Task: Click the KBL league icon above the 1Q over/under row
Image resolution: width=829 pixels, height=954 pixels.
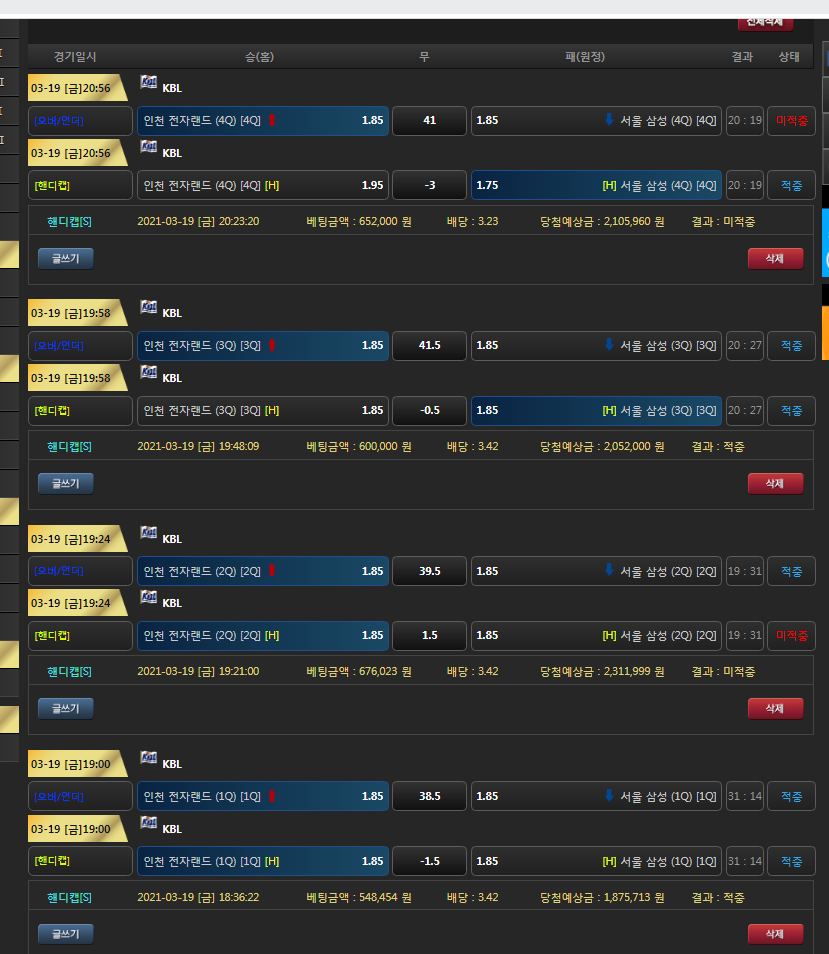Action: pos(149,760)
